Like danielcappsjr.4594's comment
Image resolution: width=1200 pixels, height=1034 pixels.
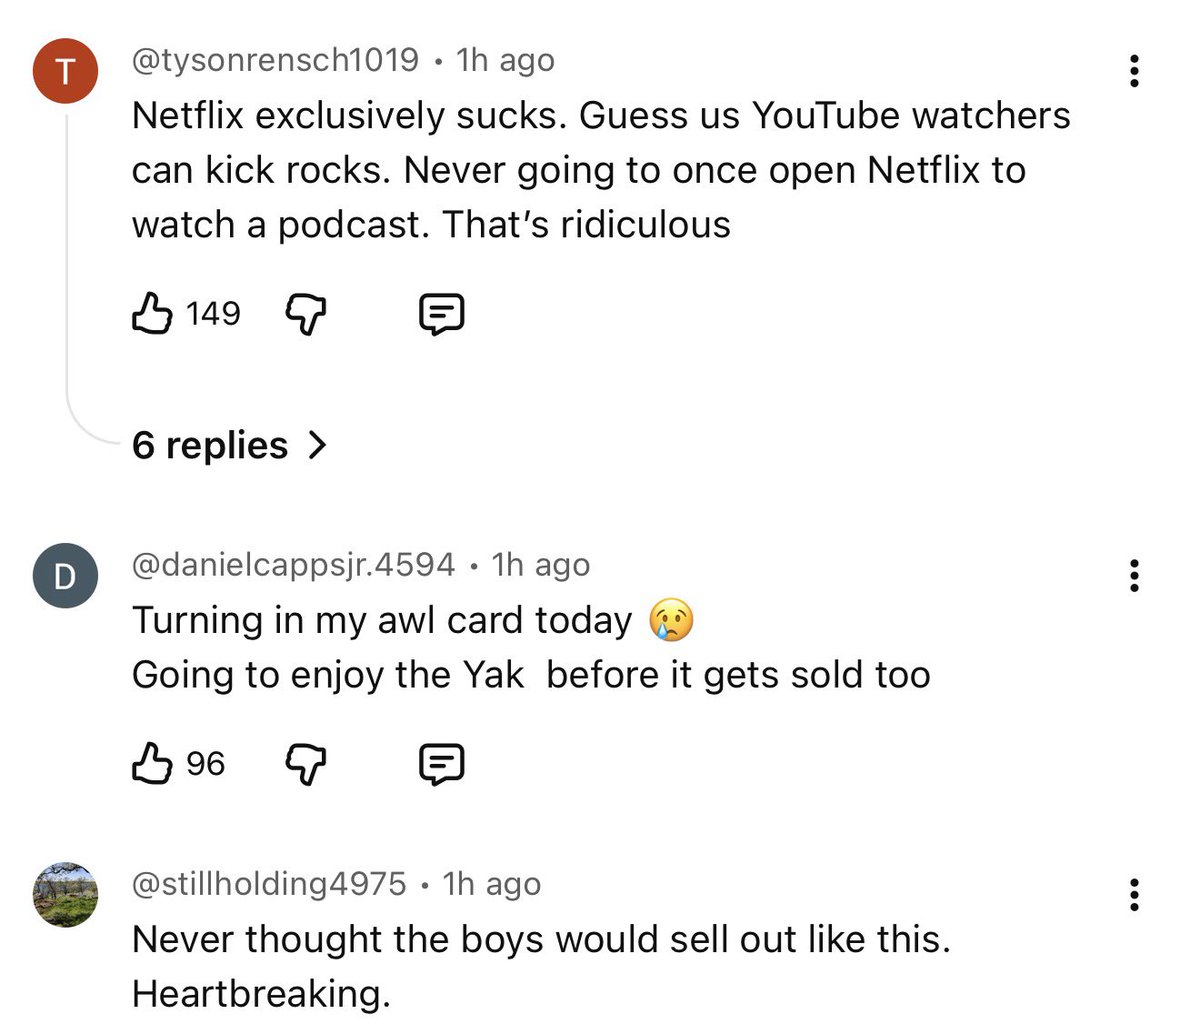151,764
